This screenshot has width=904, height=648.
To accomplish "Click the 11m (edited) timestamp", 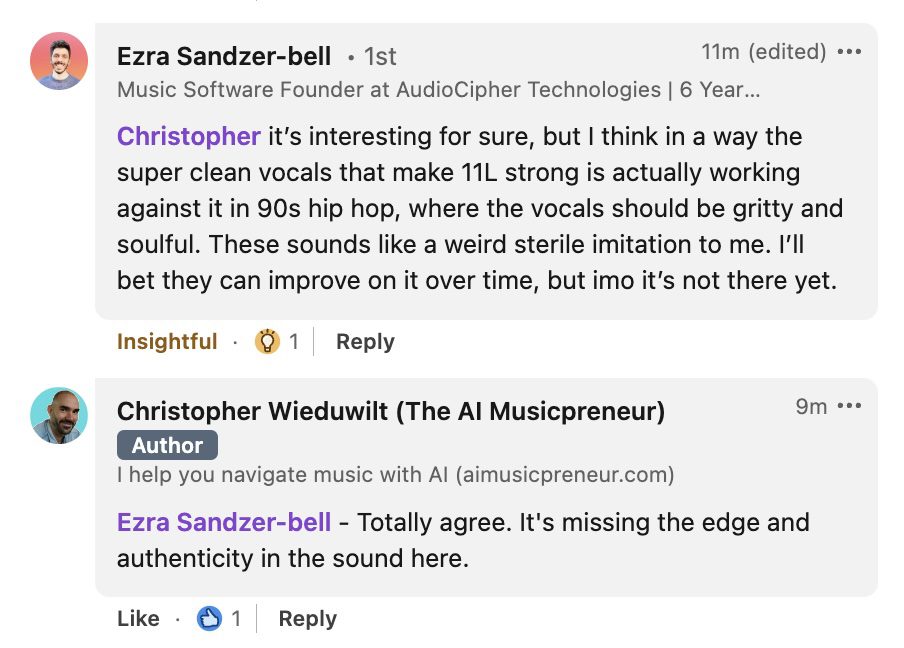I will tap(763, 52).
